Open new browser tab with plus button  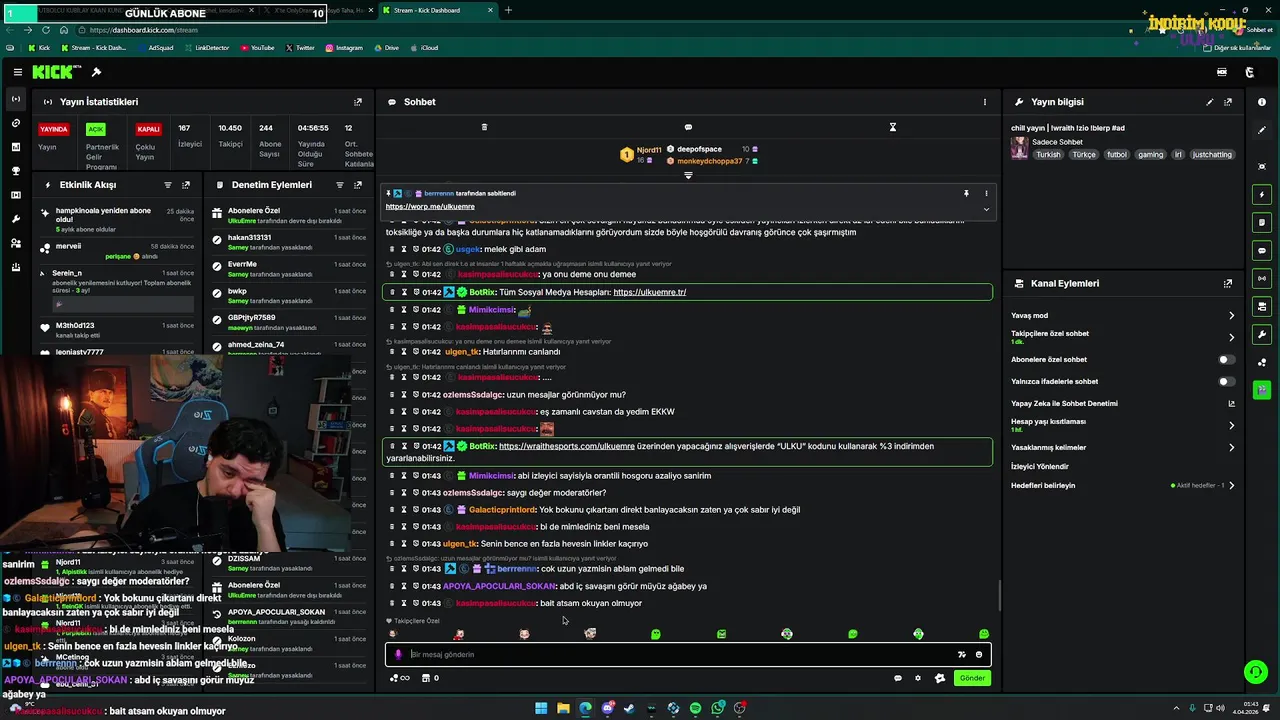click(x=508, y=10)
